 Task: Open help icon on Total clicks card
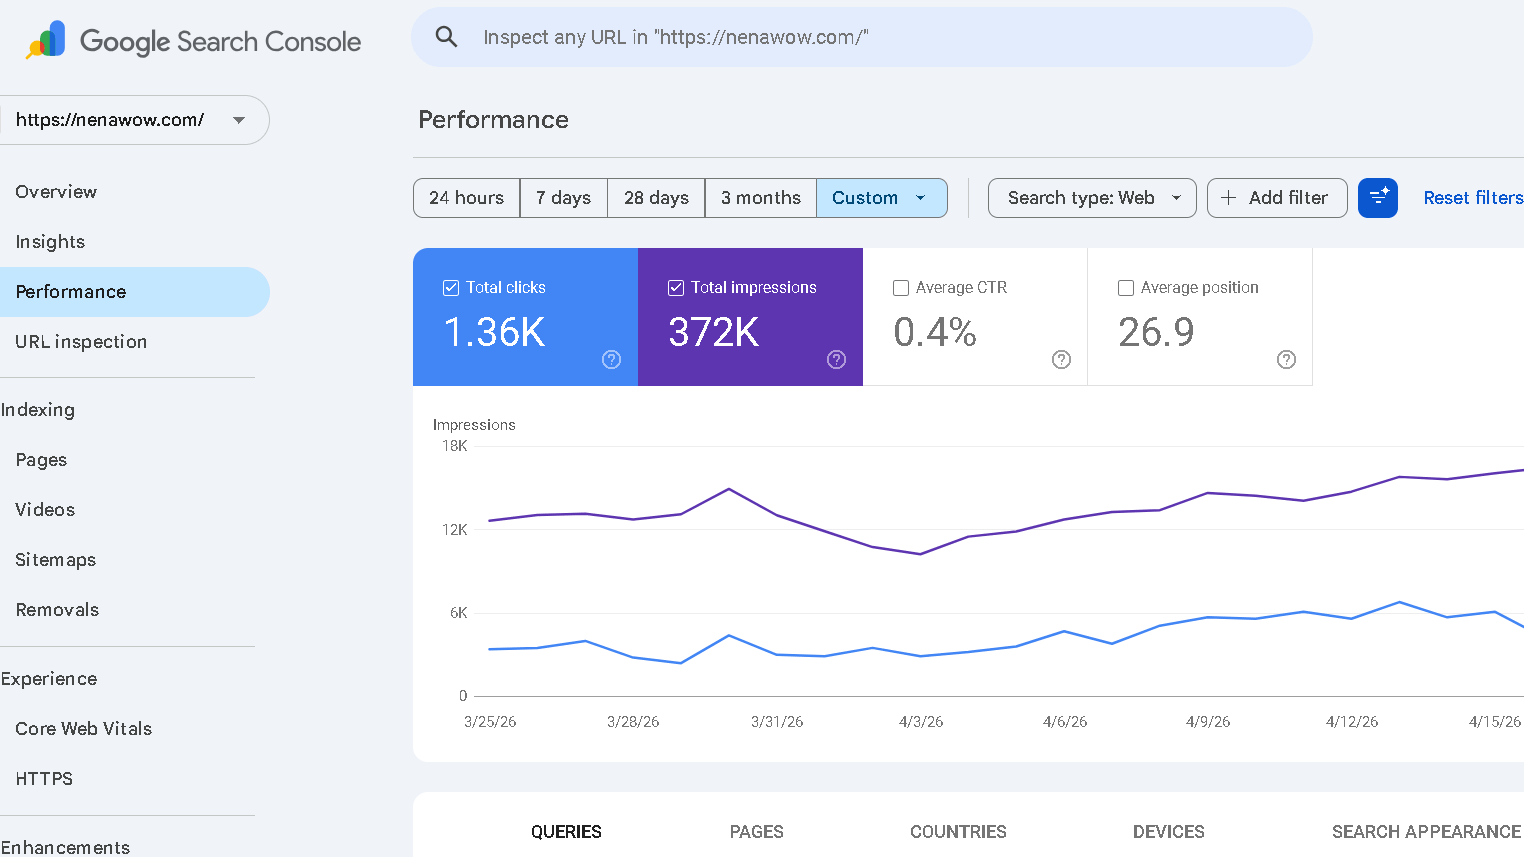click(611, 360)
